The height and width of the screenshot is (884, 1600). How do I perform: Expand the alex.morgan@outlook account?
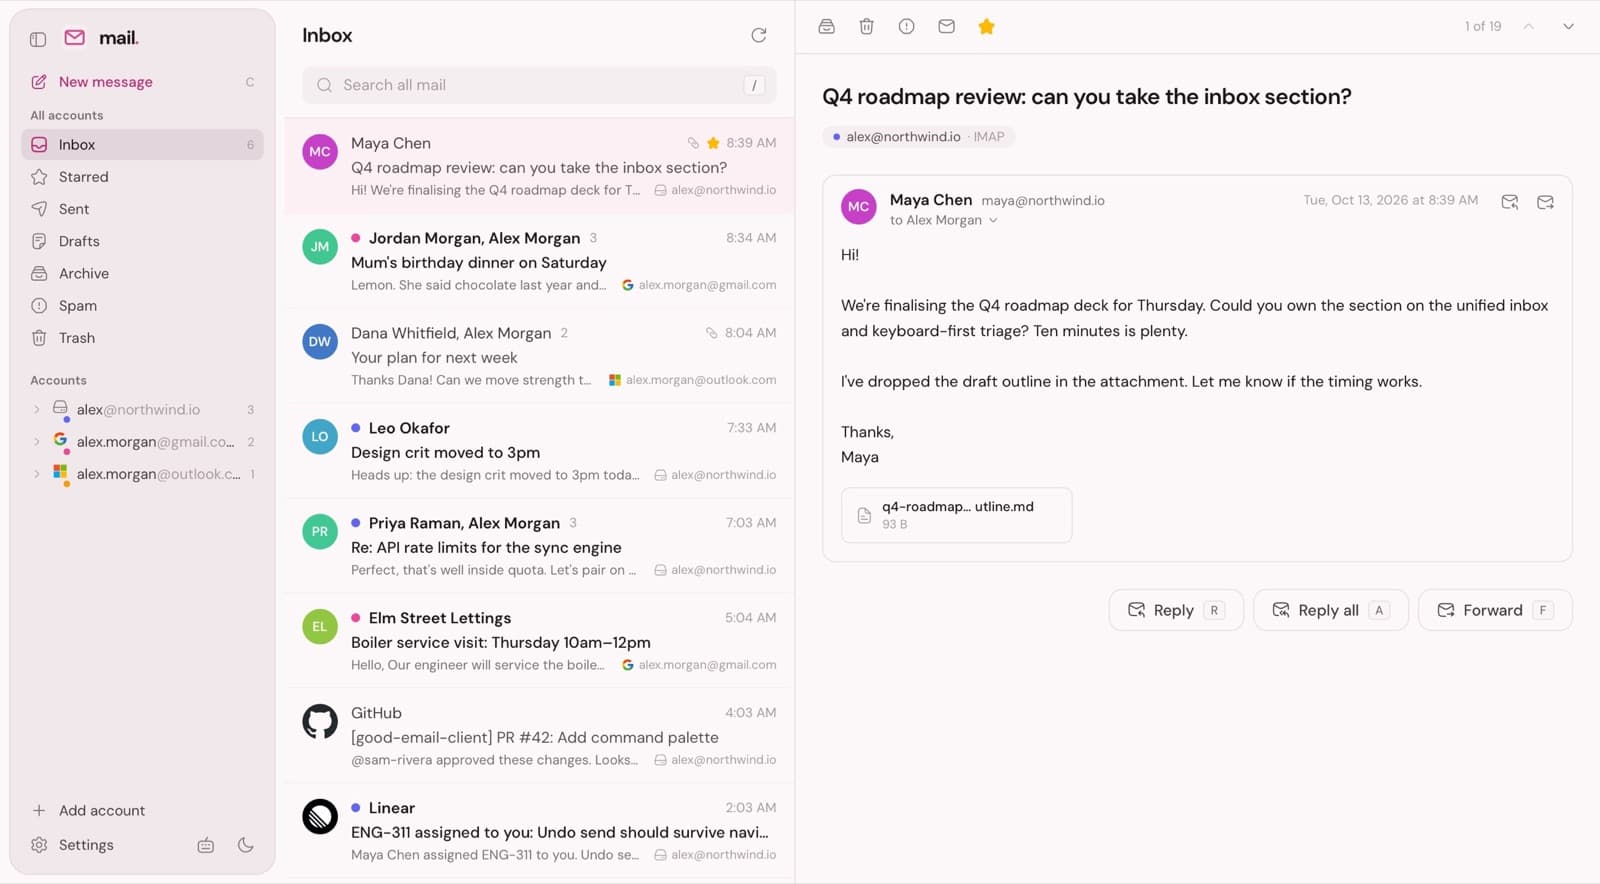37,474
